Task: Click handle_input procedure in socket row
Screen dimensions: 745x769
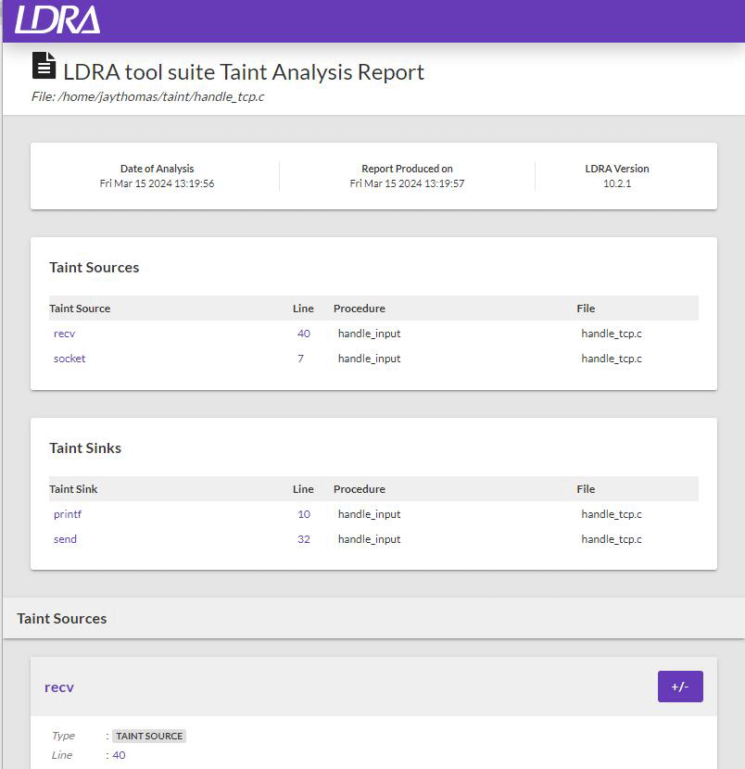Action: click(x=369, y=359)
